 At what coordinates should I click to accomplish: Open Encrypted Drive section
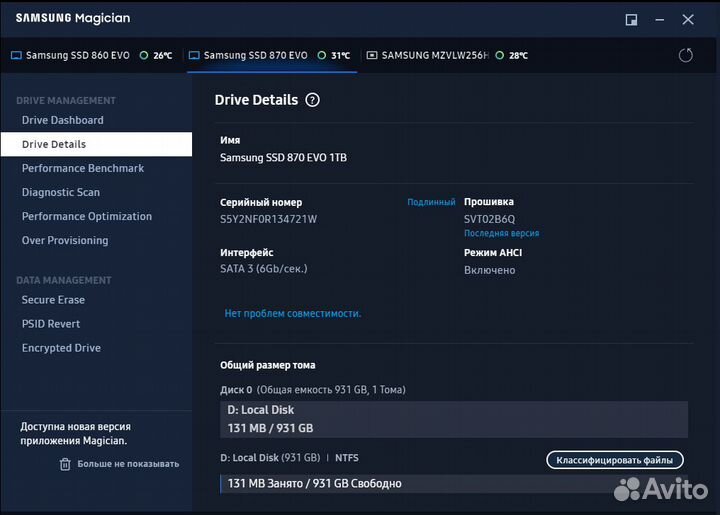click(61, 348)
